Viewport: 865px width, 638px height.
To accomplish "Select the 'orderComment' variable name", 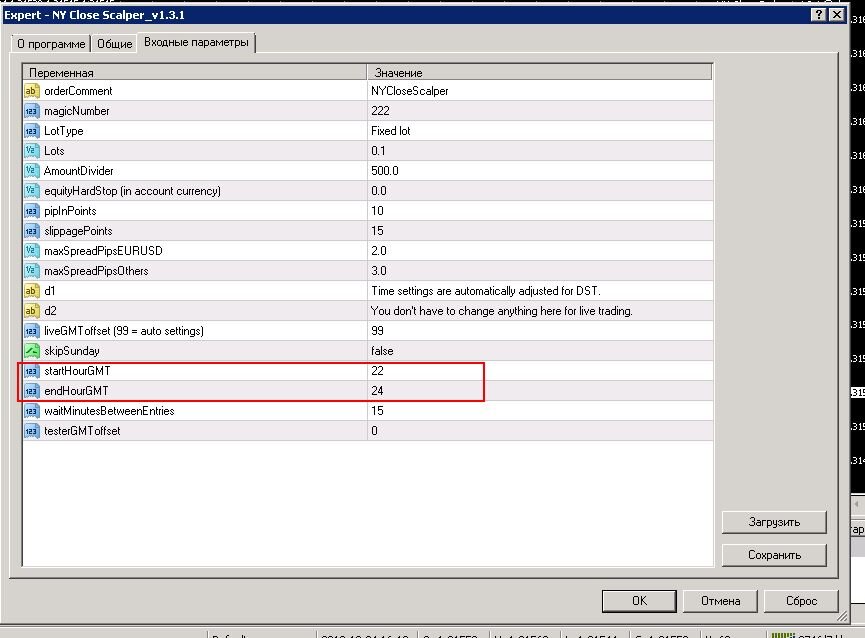I will (78, 91).
